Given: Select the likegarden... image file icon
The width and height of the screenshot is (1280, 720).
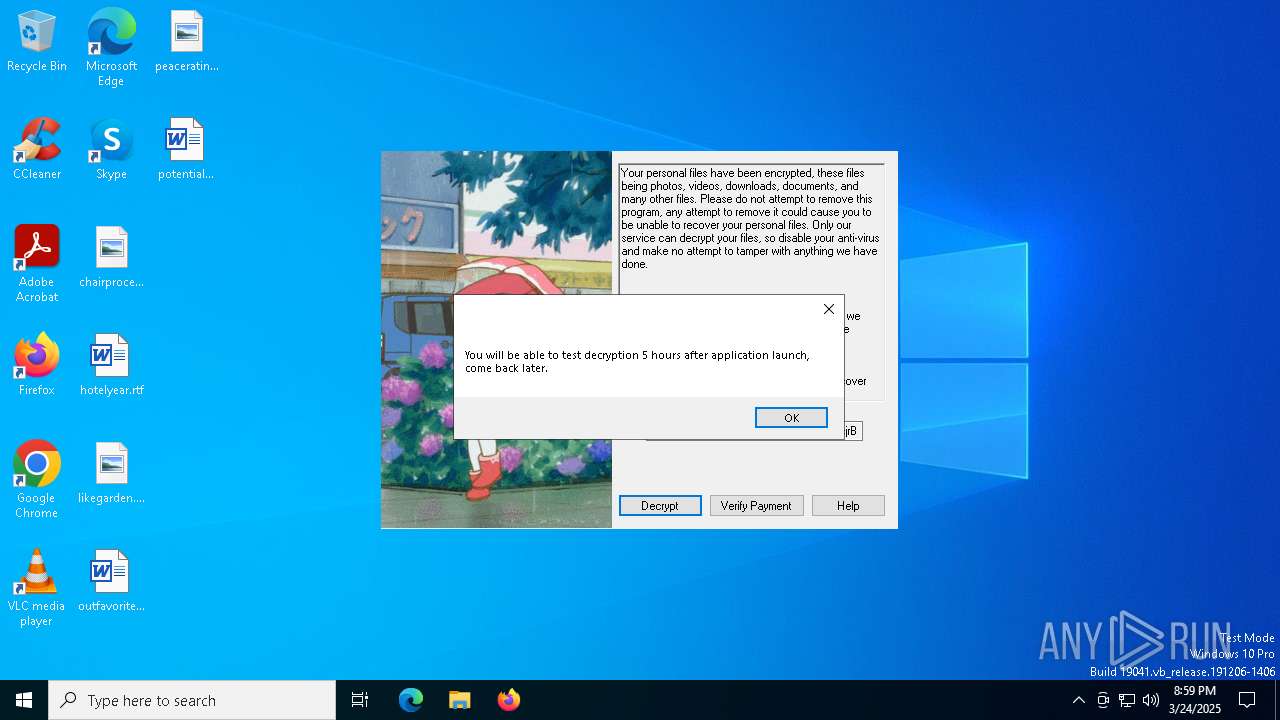Looking at the screenshot, I should [x=111, y=474].
